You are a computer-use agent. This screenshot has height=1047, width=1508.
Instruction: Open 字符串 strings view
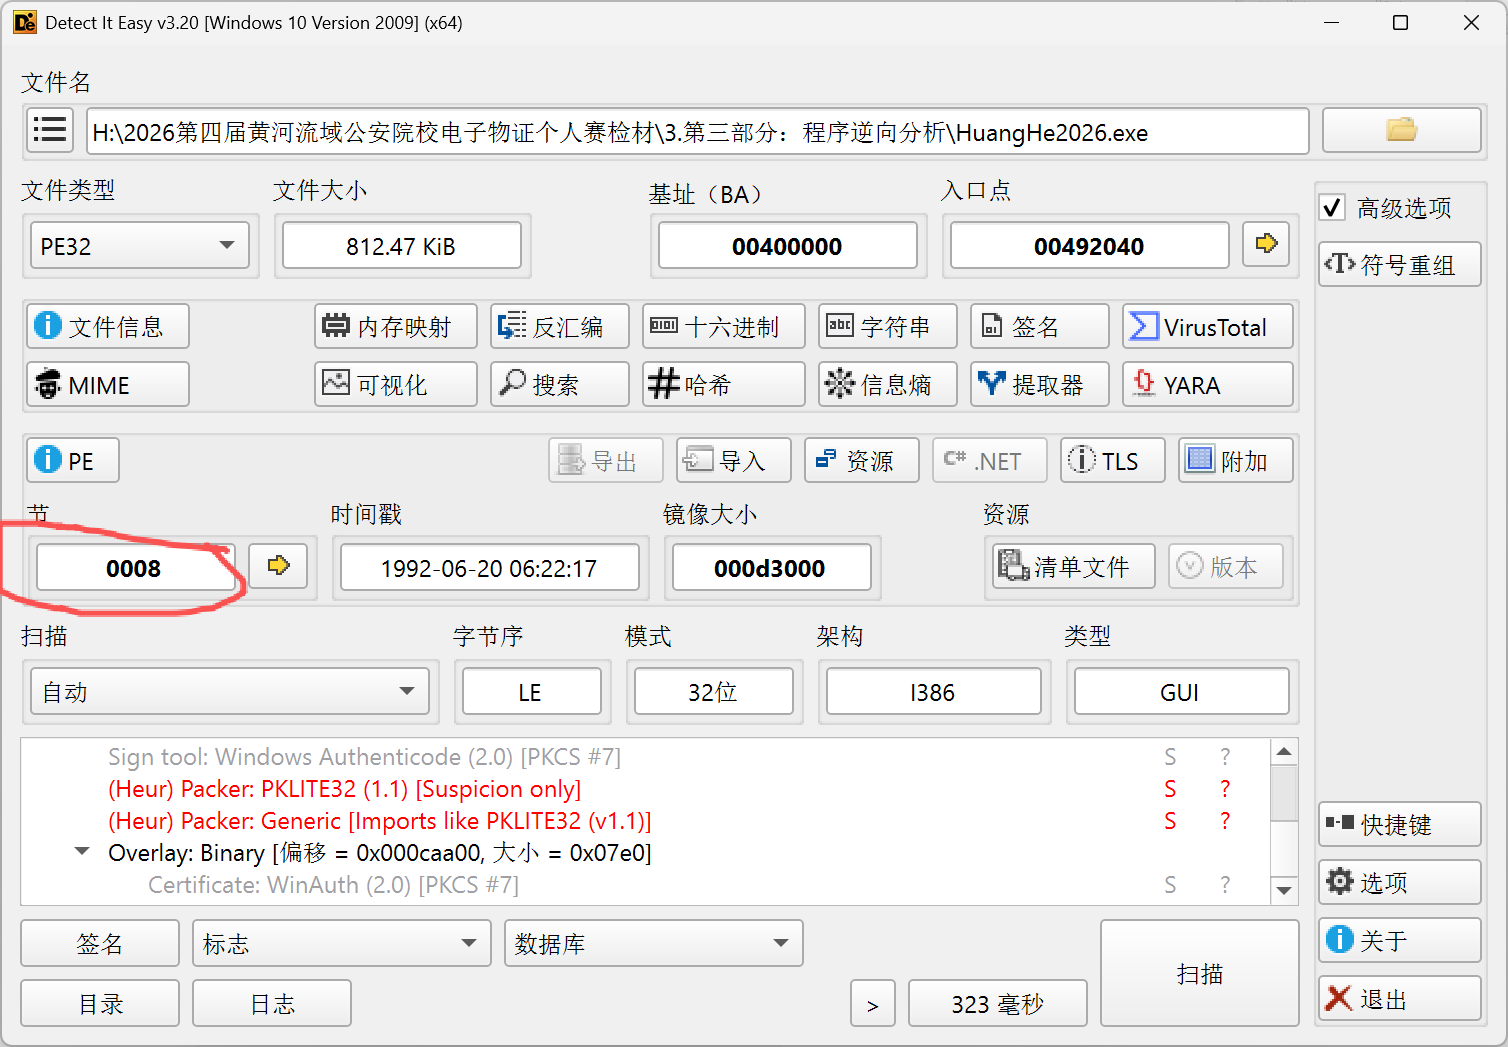coord(888,326)
